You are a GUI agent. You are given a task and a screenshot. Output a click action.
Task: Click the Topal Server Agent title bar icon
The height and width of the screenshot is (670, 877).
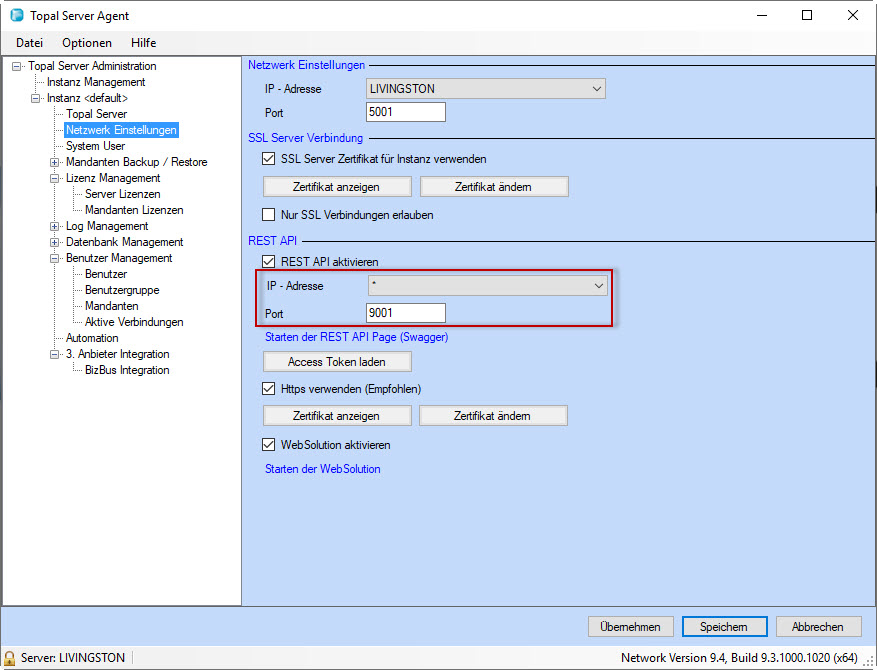[x=16, y=16]
